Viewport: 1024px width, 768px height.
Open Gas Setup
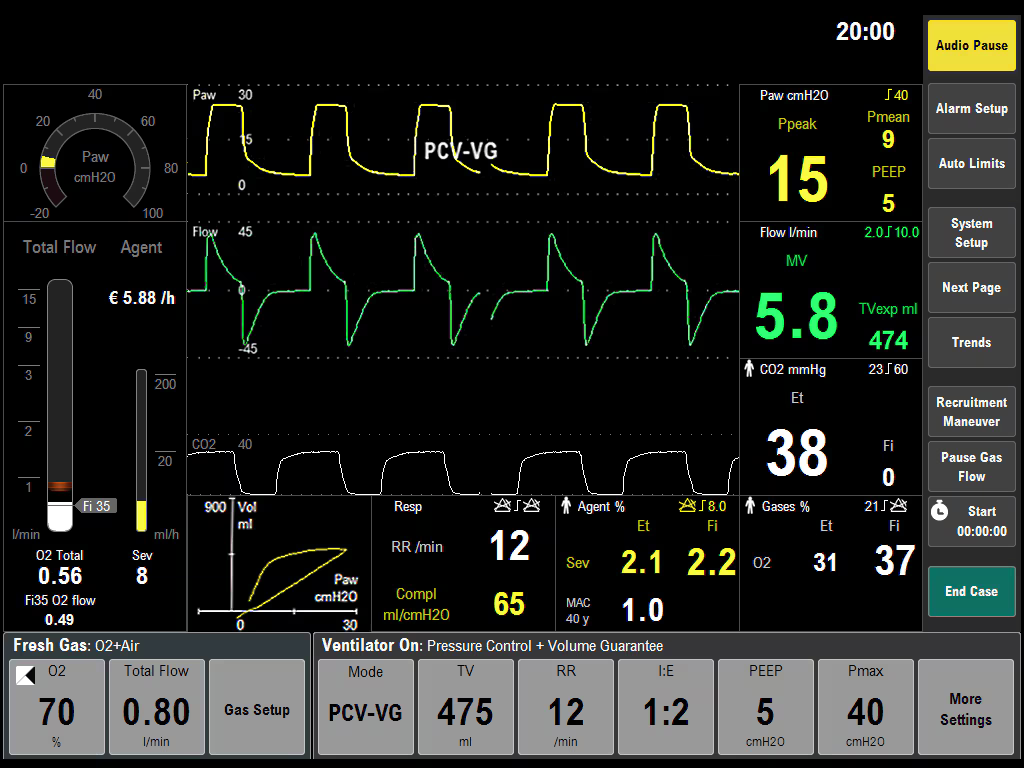257,707
